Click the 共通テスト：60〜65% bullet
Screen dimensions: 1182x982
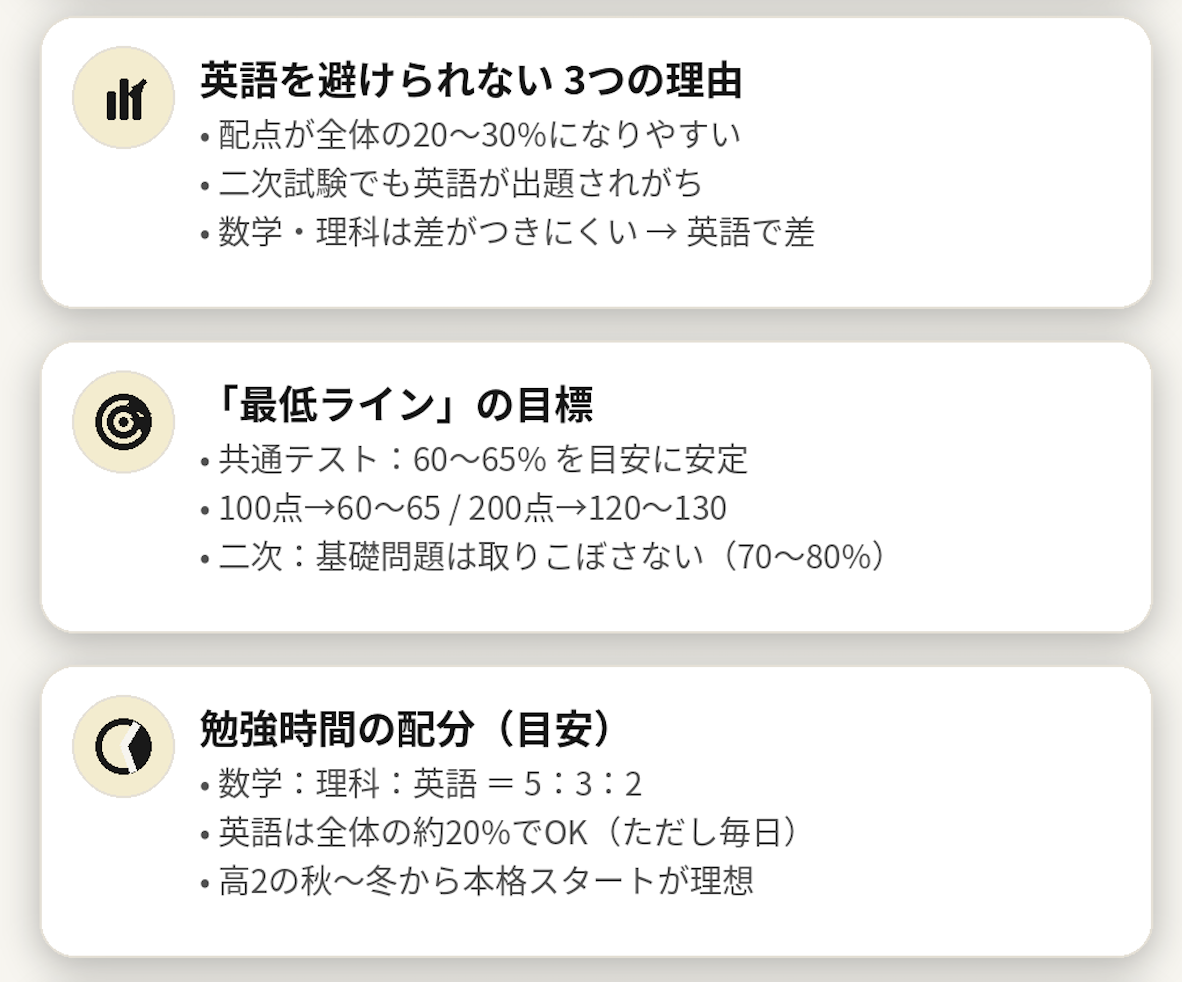pyautogui.click(x=474, y=459)
